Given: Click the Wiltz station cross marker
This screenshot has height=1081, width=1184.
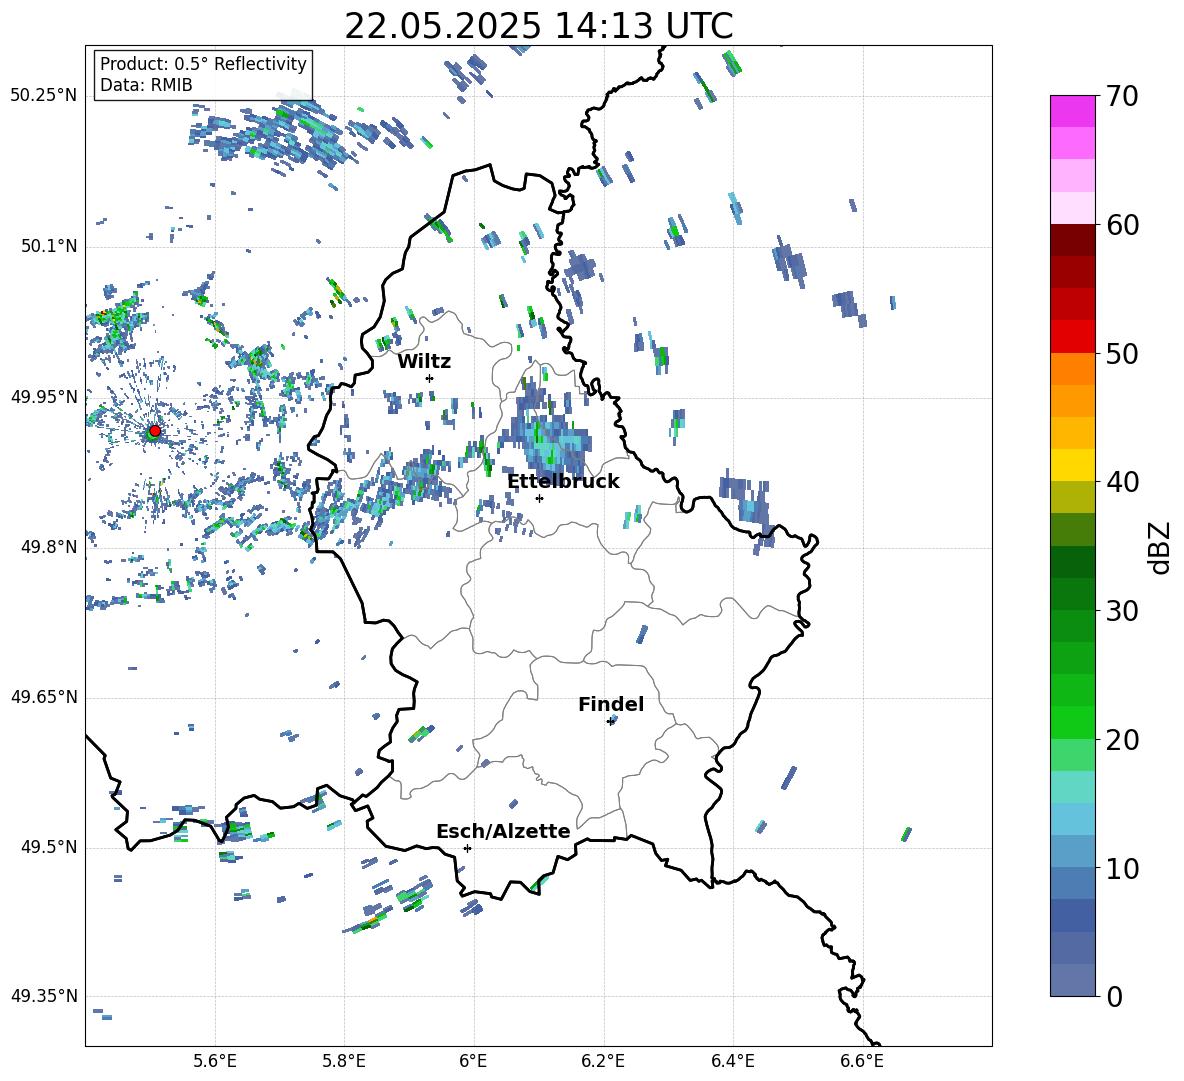Looking at the screenshot, I should (x=430, y=378).
